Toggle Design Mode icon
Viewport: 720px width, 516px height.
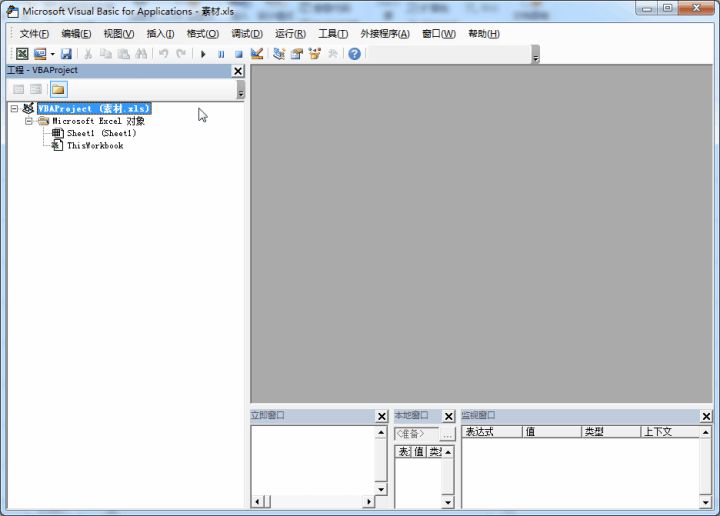pyautogui.click(x=257, y=54)
